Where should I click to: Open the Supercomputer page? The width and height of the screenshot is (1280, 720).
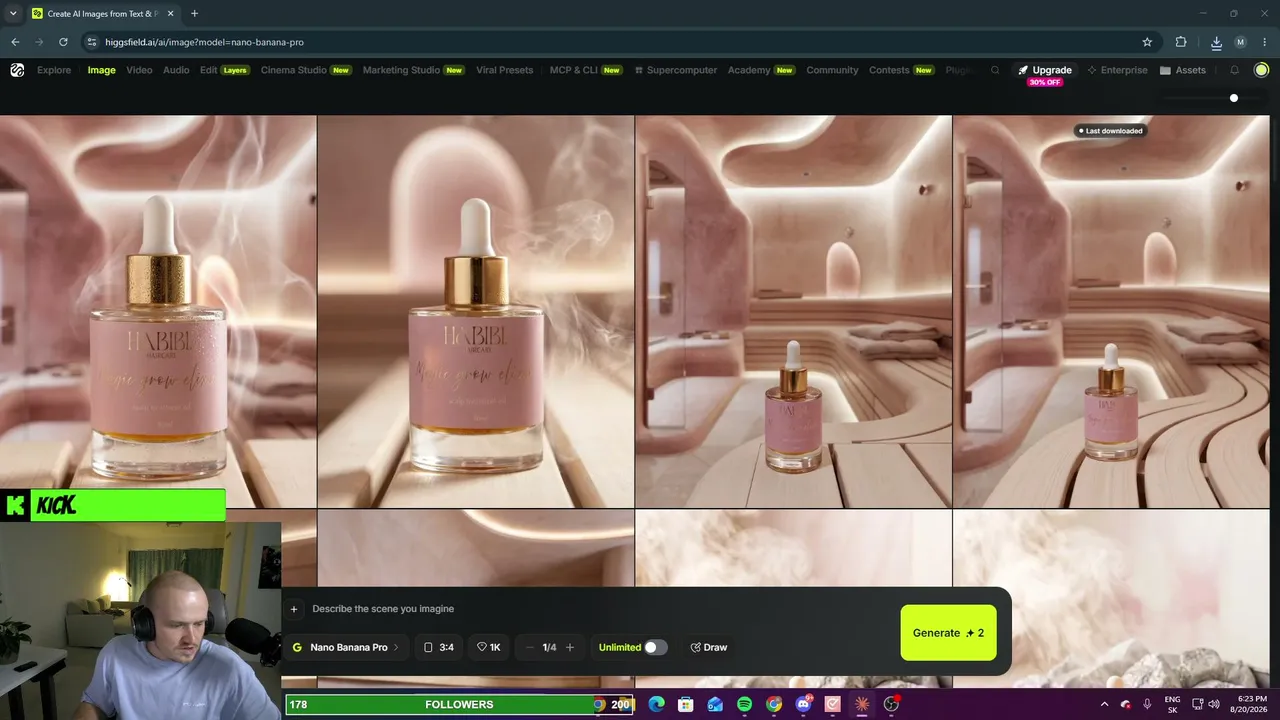point(676,70)
